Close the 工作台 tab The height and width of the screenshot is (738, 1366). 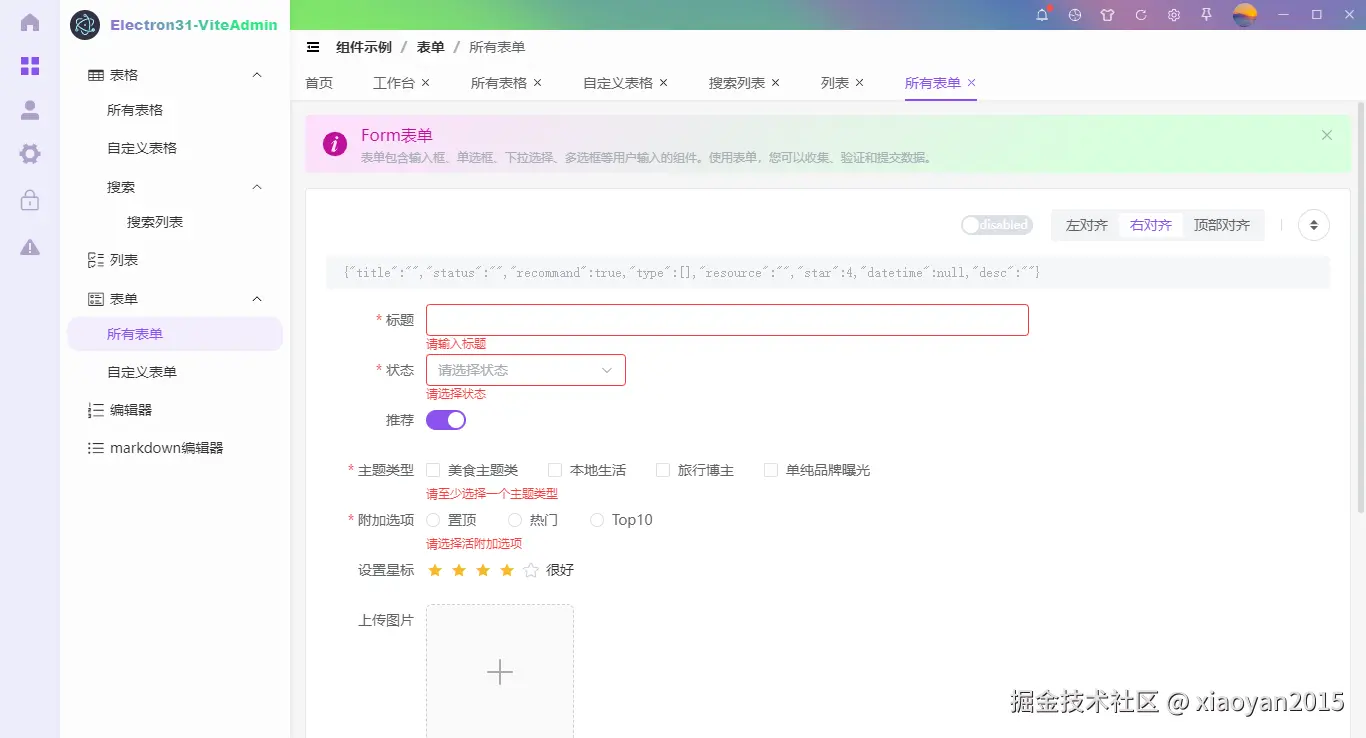pyautogui.click(x=426, y=83)
